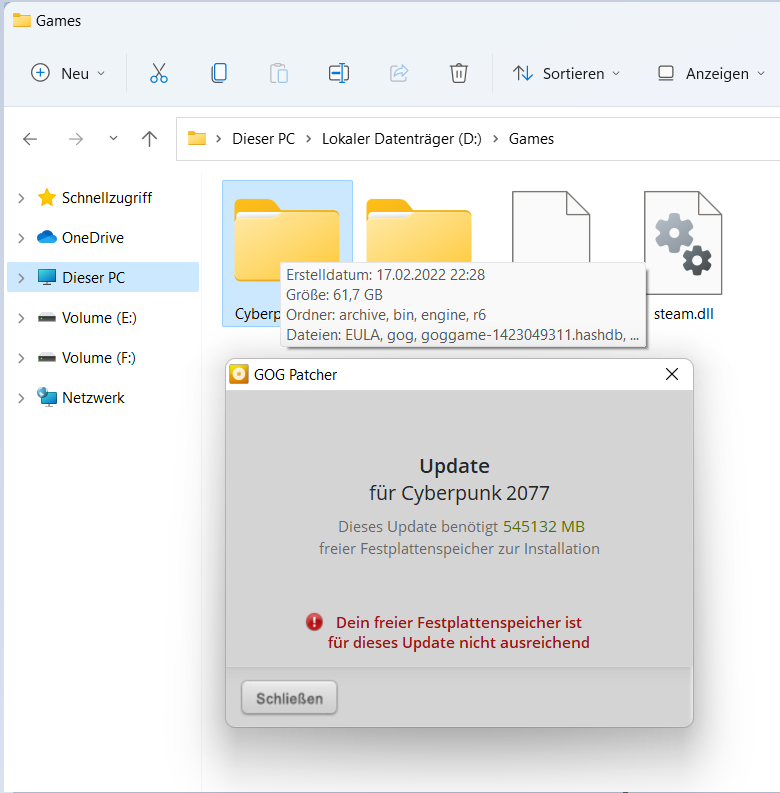
Task: Click the GOG Patcher title icon
Action: pos(239,374)
